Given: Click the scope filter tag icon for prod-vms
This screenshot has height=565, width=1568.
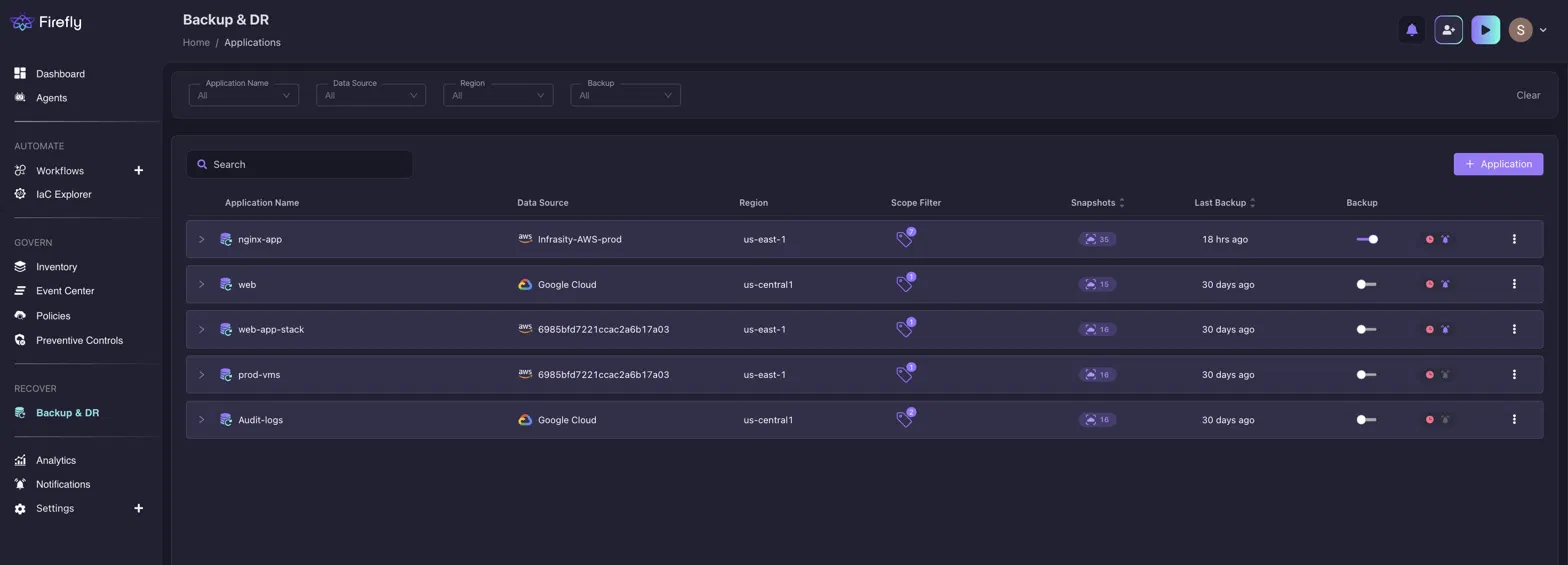Looking at the screenshot, I should tap(905, 374).
